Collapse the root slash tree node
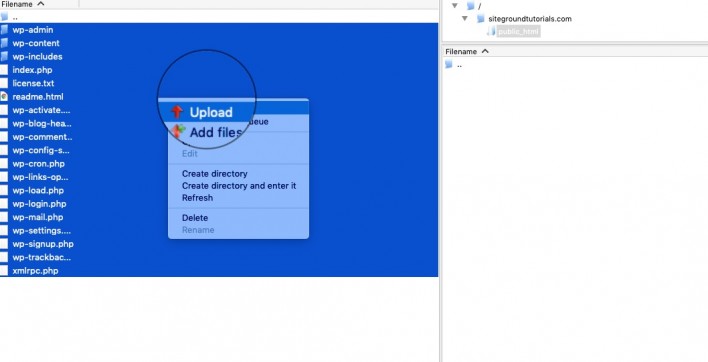The width and height of the screenshot is (708, 362). pyautogui.click(x=455, y=6)
